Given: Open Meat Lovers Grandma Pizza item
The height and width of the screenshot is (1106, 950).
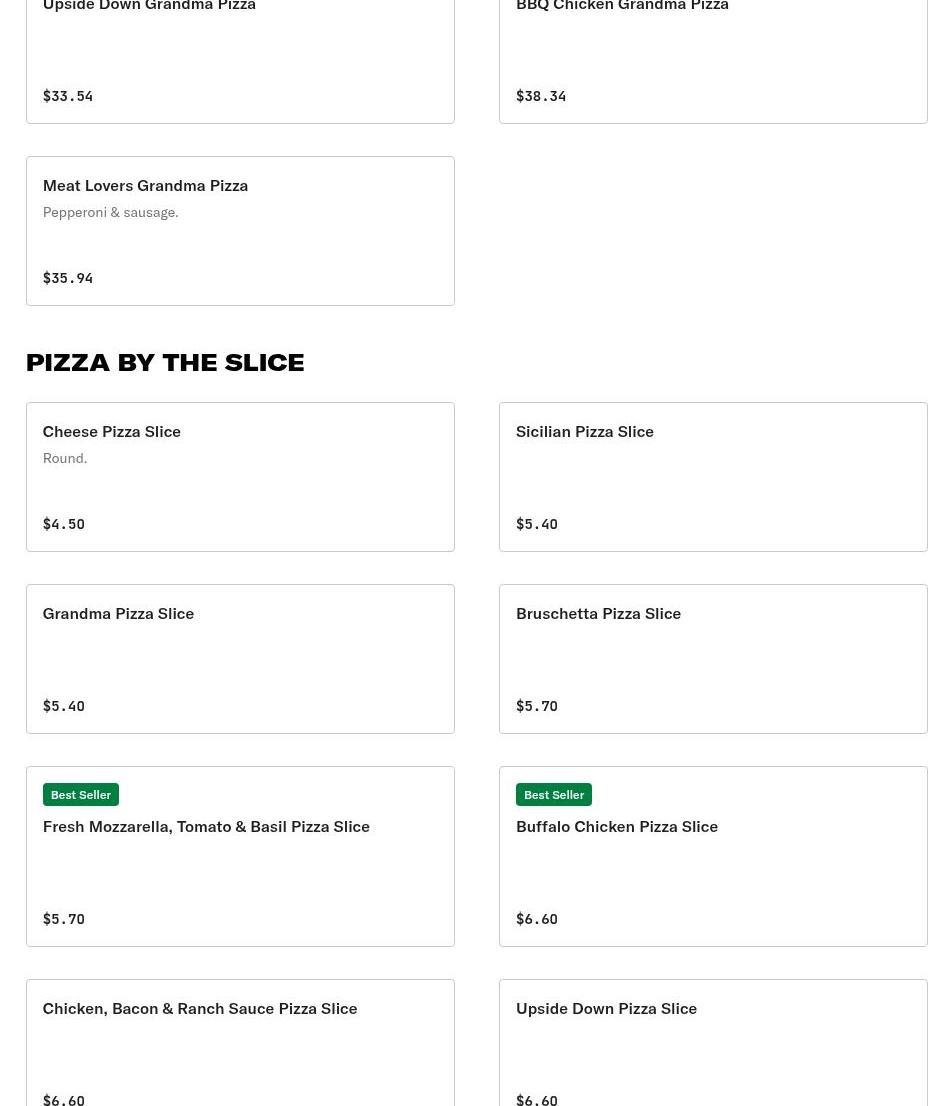Looking at the screenshot, I should click(240, 231).
